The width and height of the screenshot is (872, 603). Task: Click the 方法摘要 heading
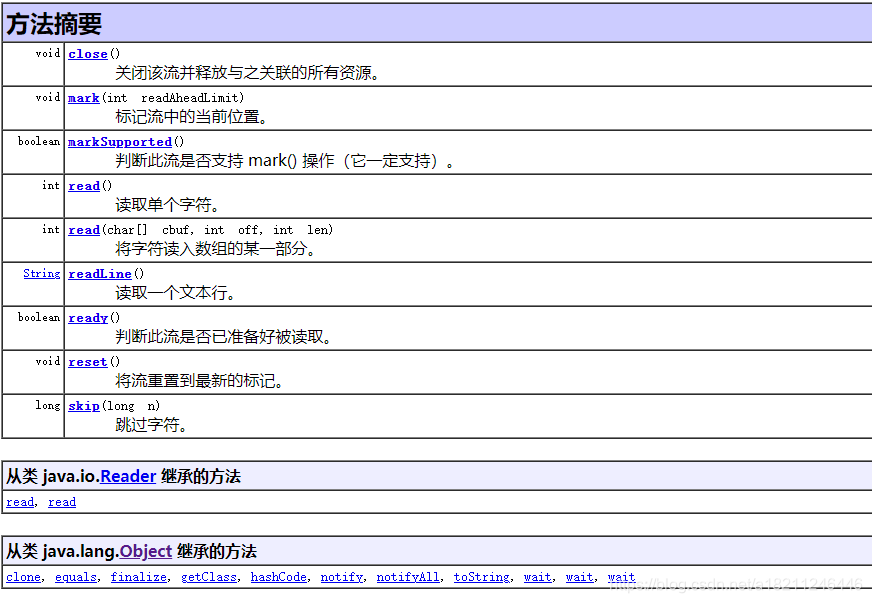[x=54, y=24]
